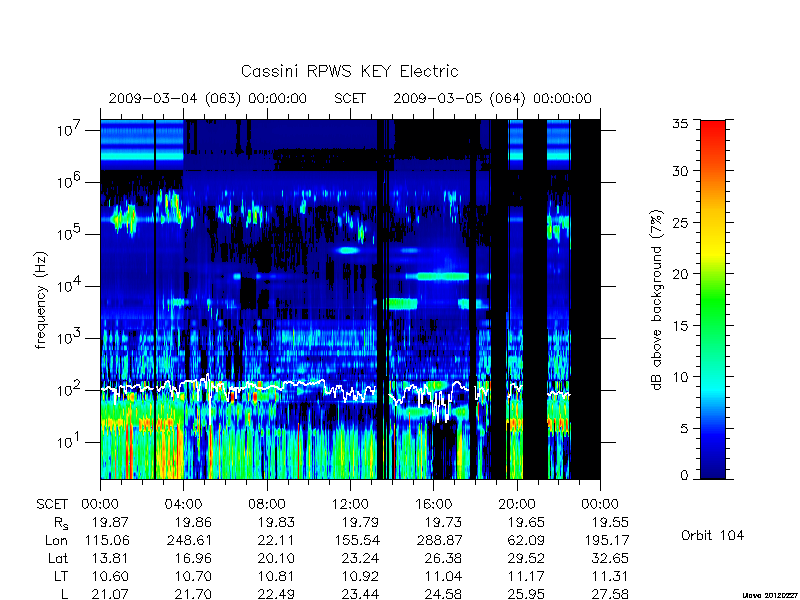Click the L value 21.07
The width and height of the screenshot is (800, 600).
[x=110, y=594]
